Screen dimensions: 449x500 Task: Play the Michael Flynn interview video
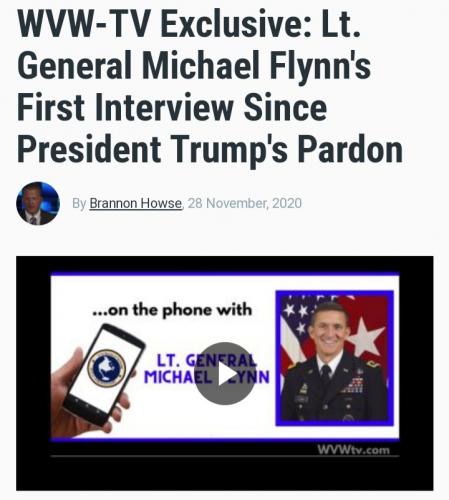(225, 374)
